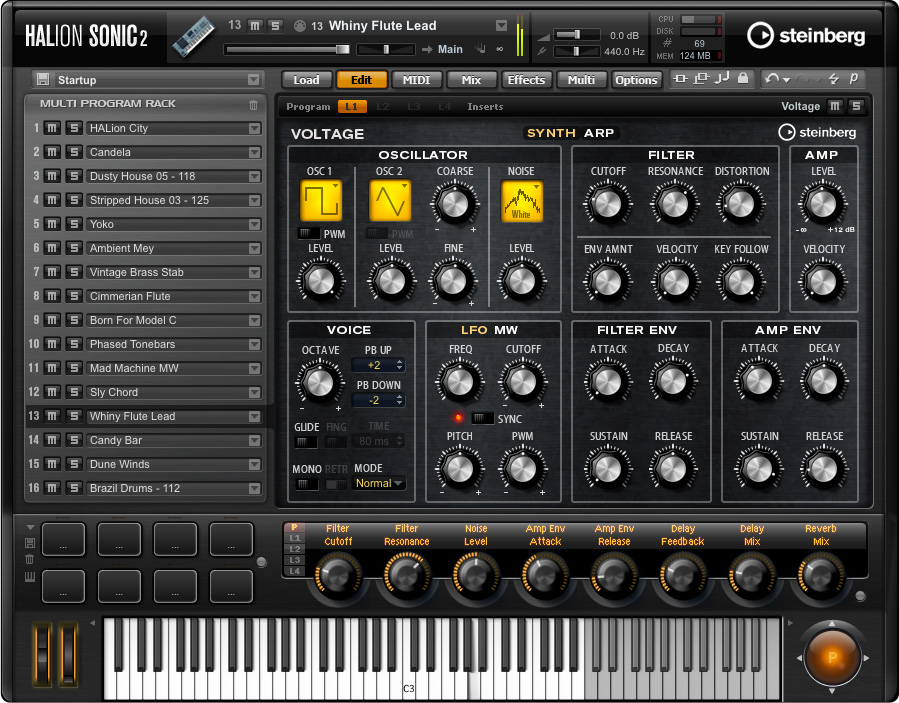Image resolution: width=899 pixels, height=703 pixels.
Task: Open the Inserts tab
Action: [485, 107]
